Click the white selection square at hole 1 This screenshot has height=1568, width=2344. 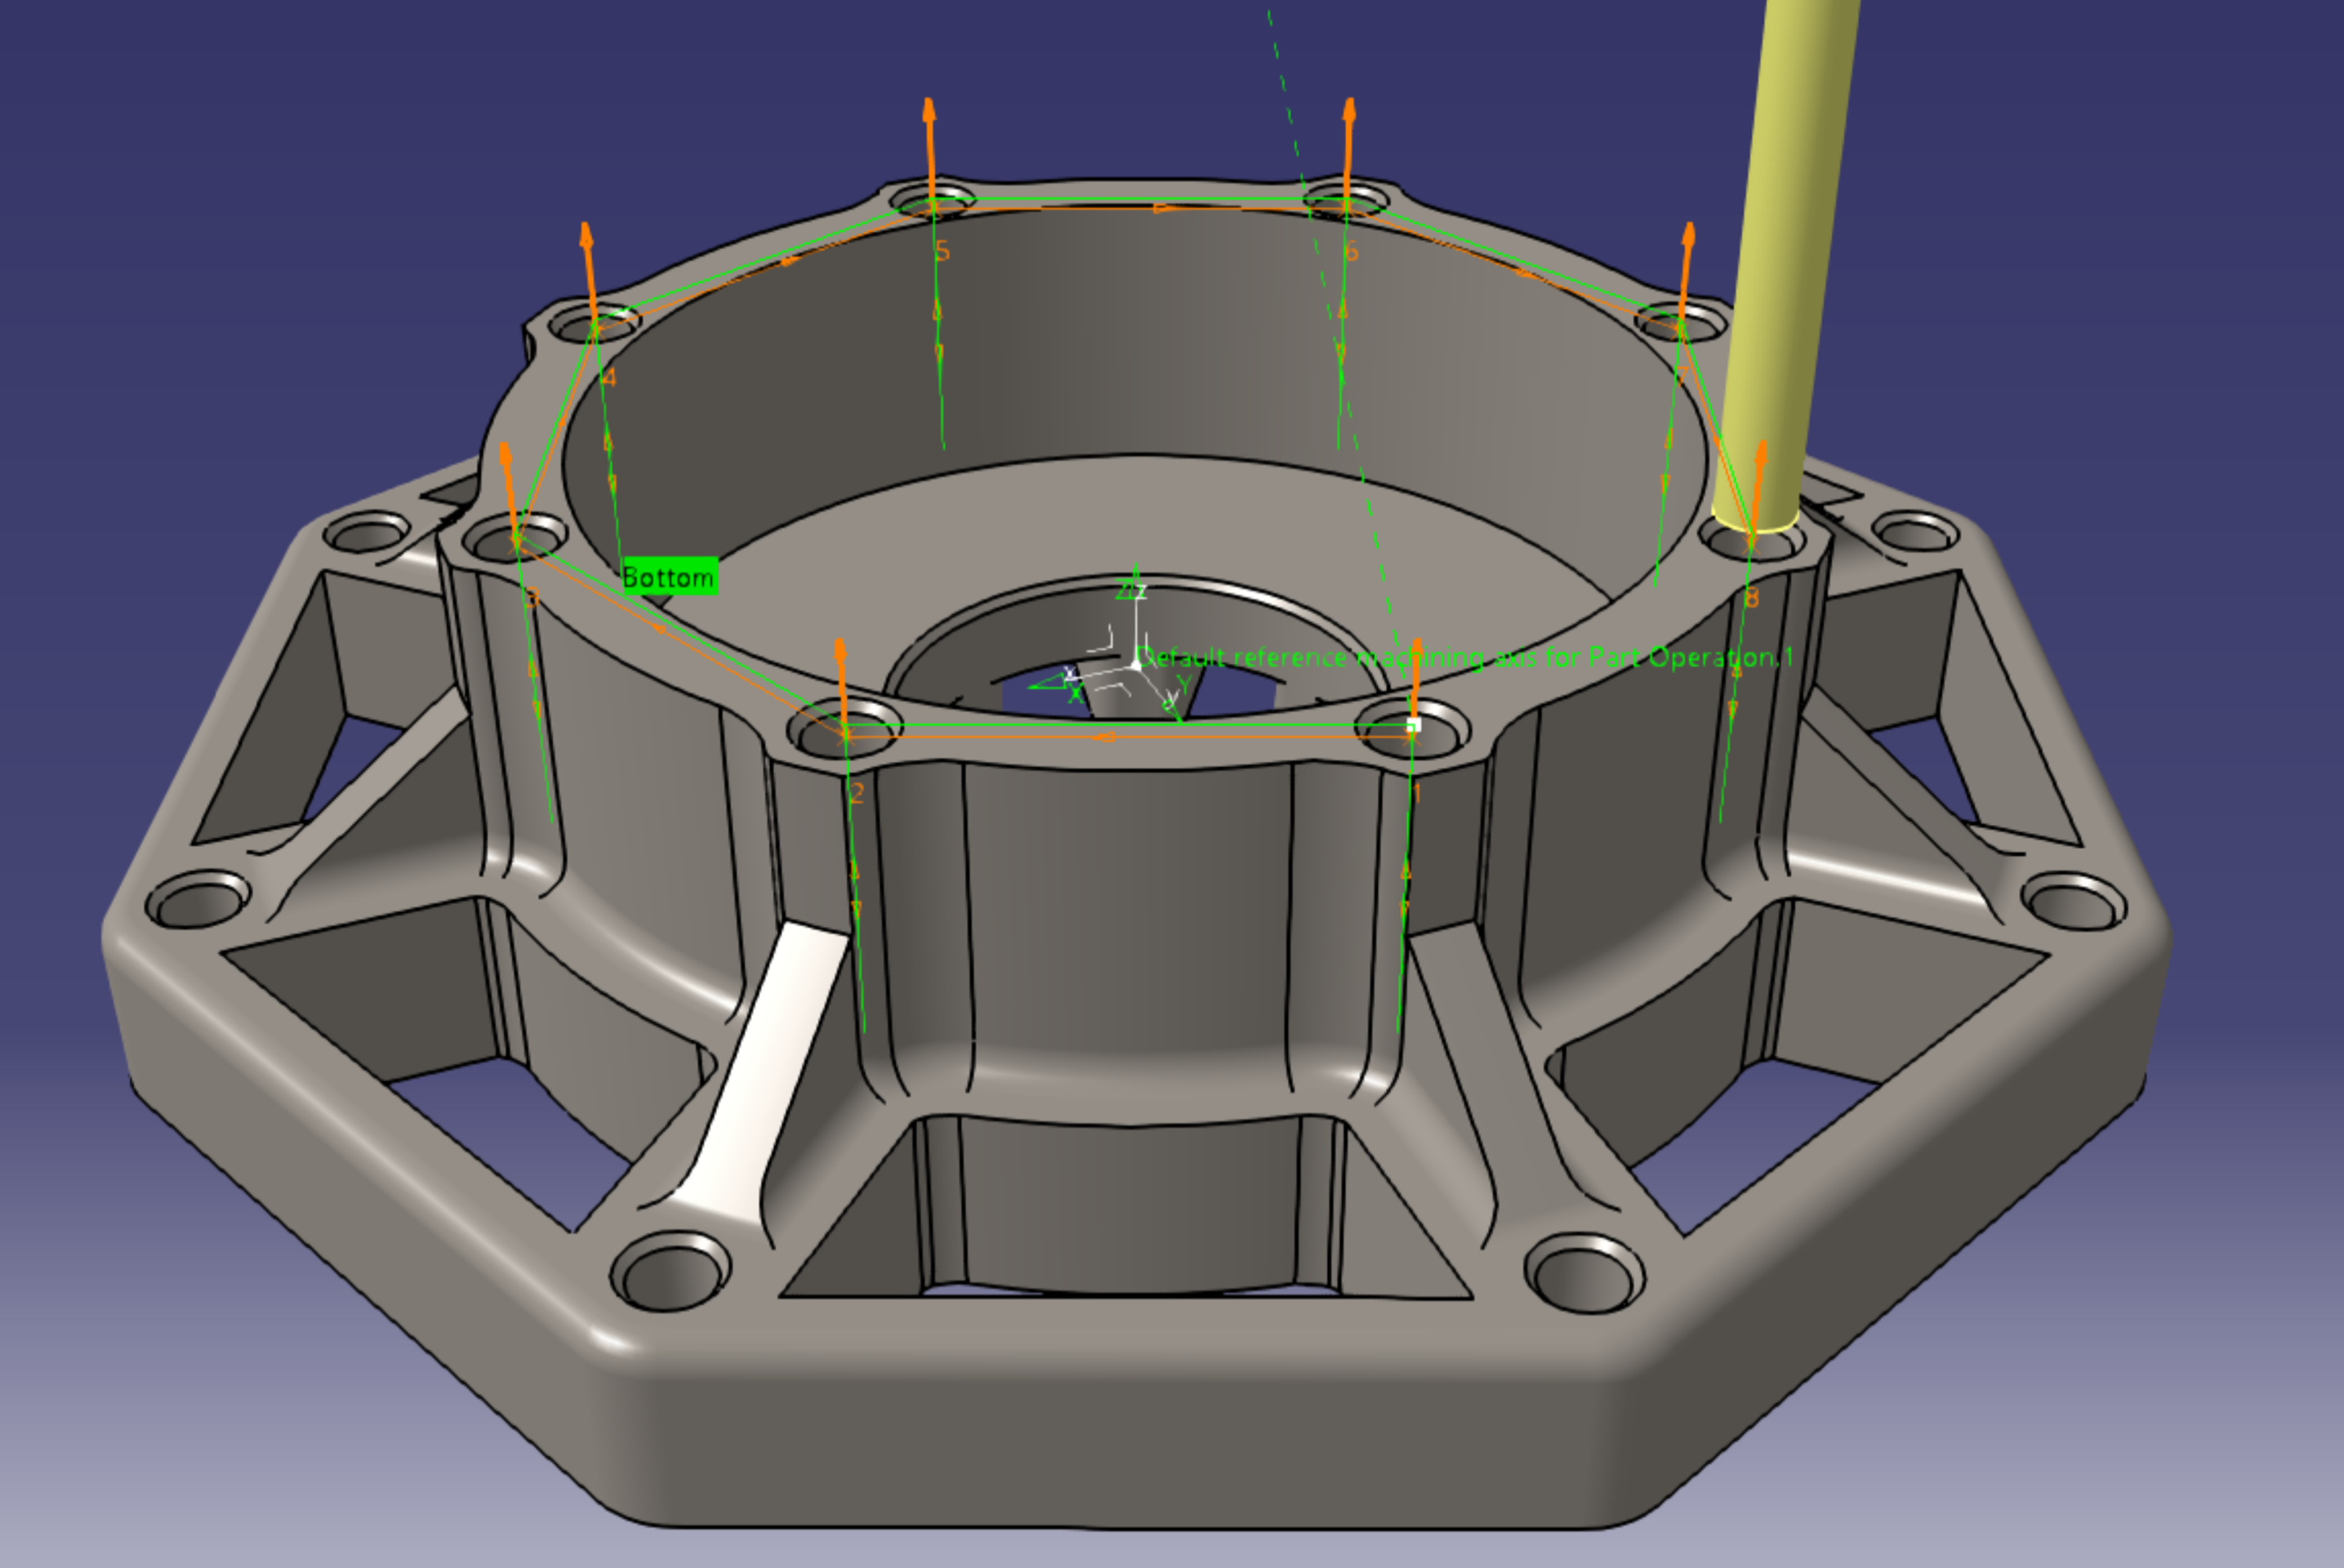pos(1413,725)
